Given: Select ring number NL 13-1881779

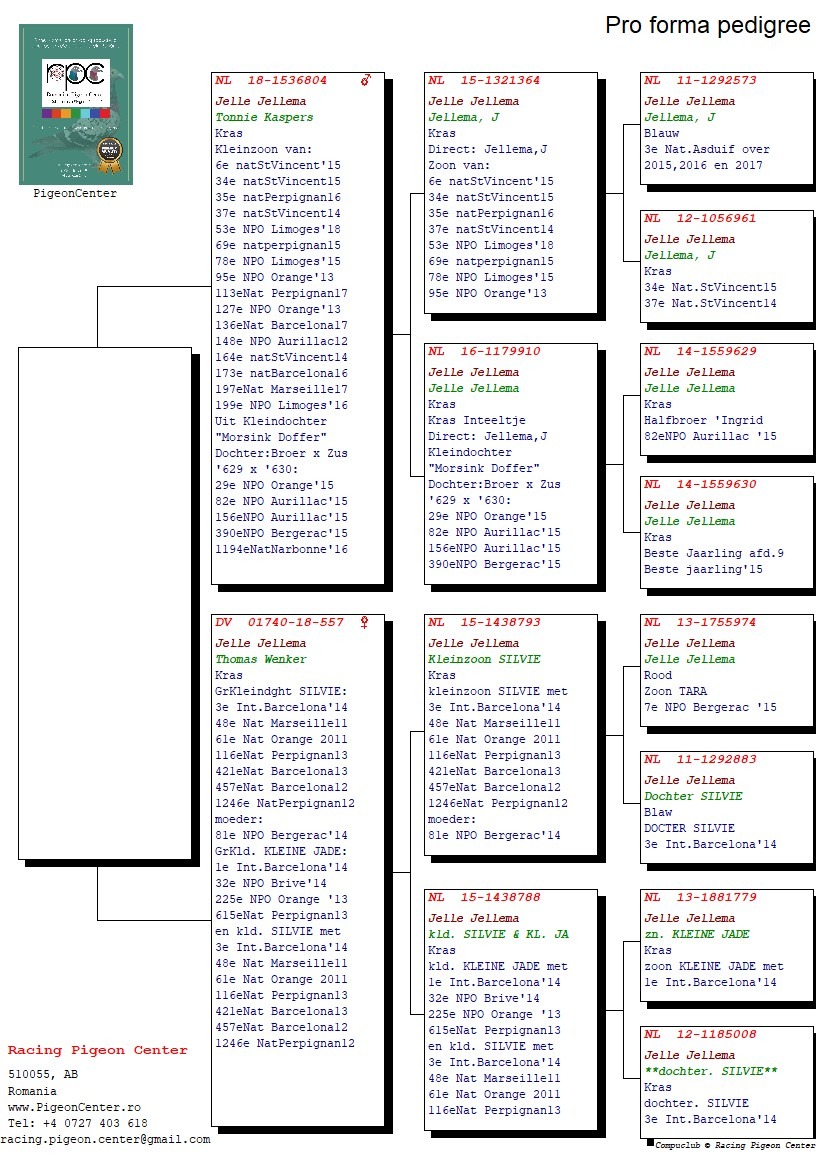Looking at the screenshot, I should [700, 897].
